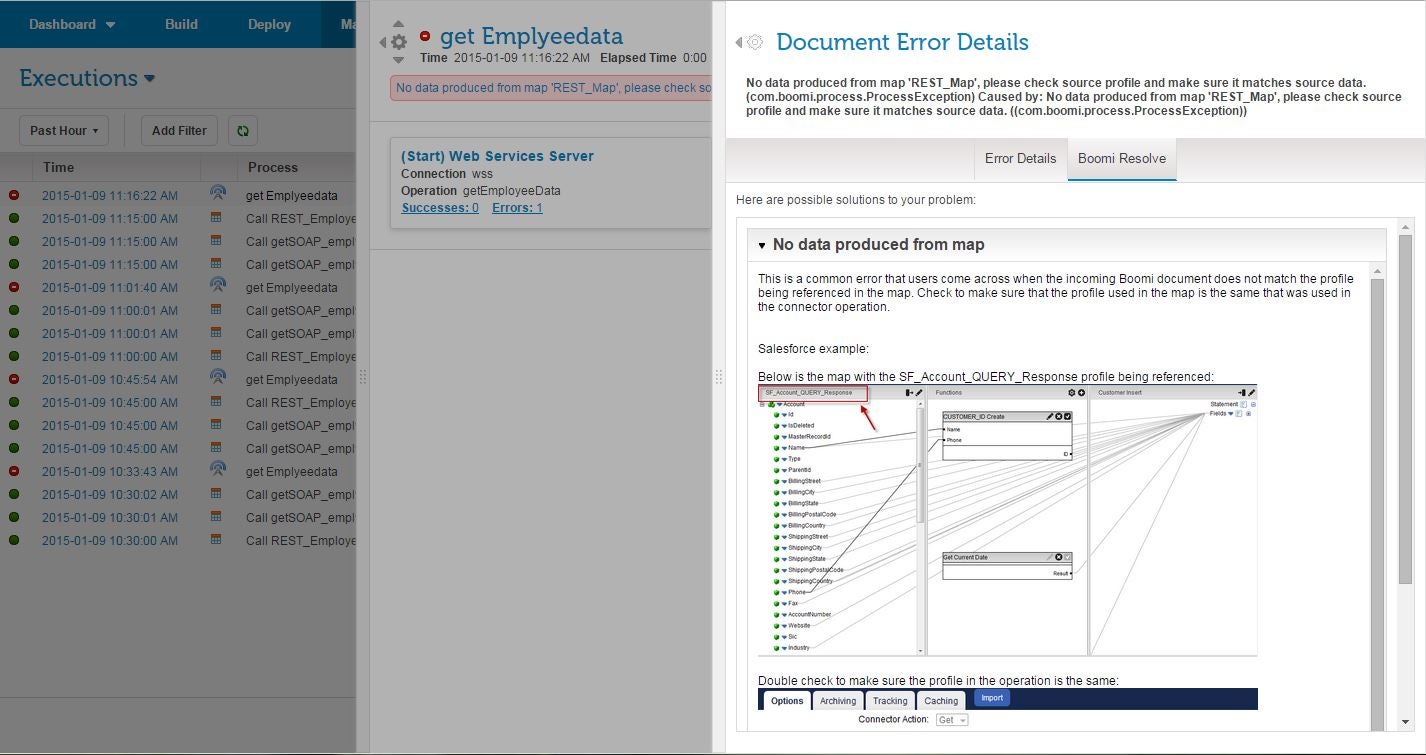Viewport: 1426px width, 755px height.
Task: Select process Call getSOAP_empl in 10:30:01 AM row
Action: 301,518
